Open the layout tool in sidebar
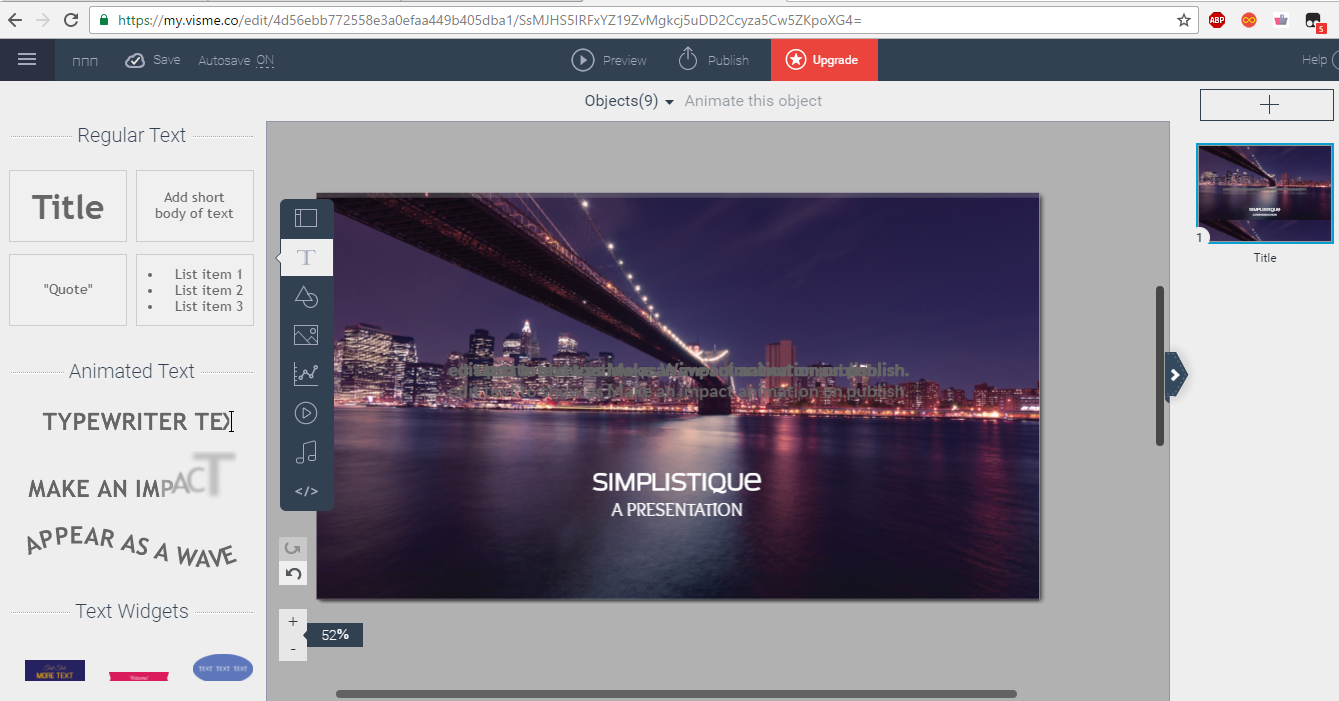This screenshot has width=1339, height=701. click(306, 218)
